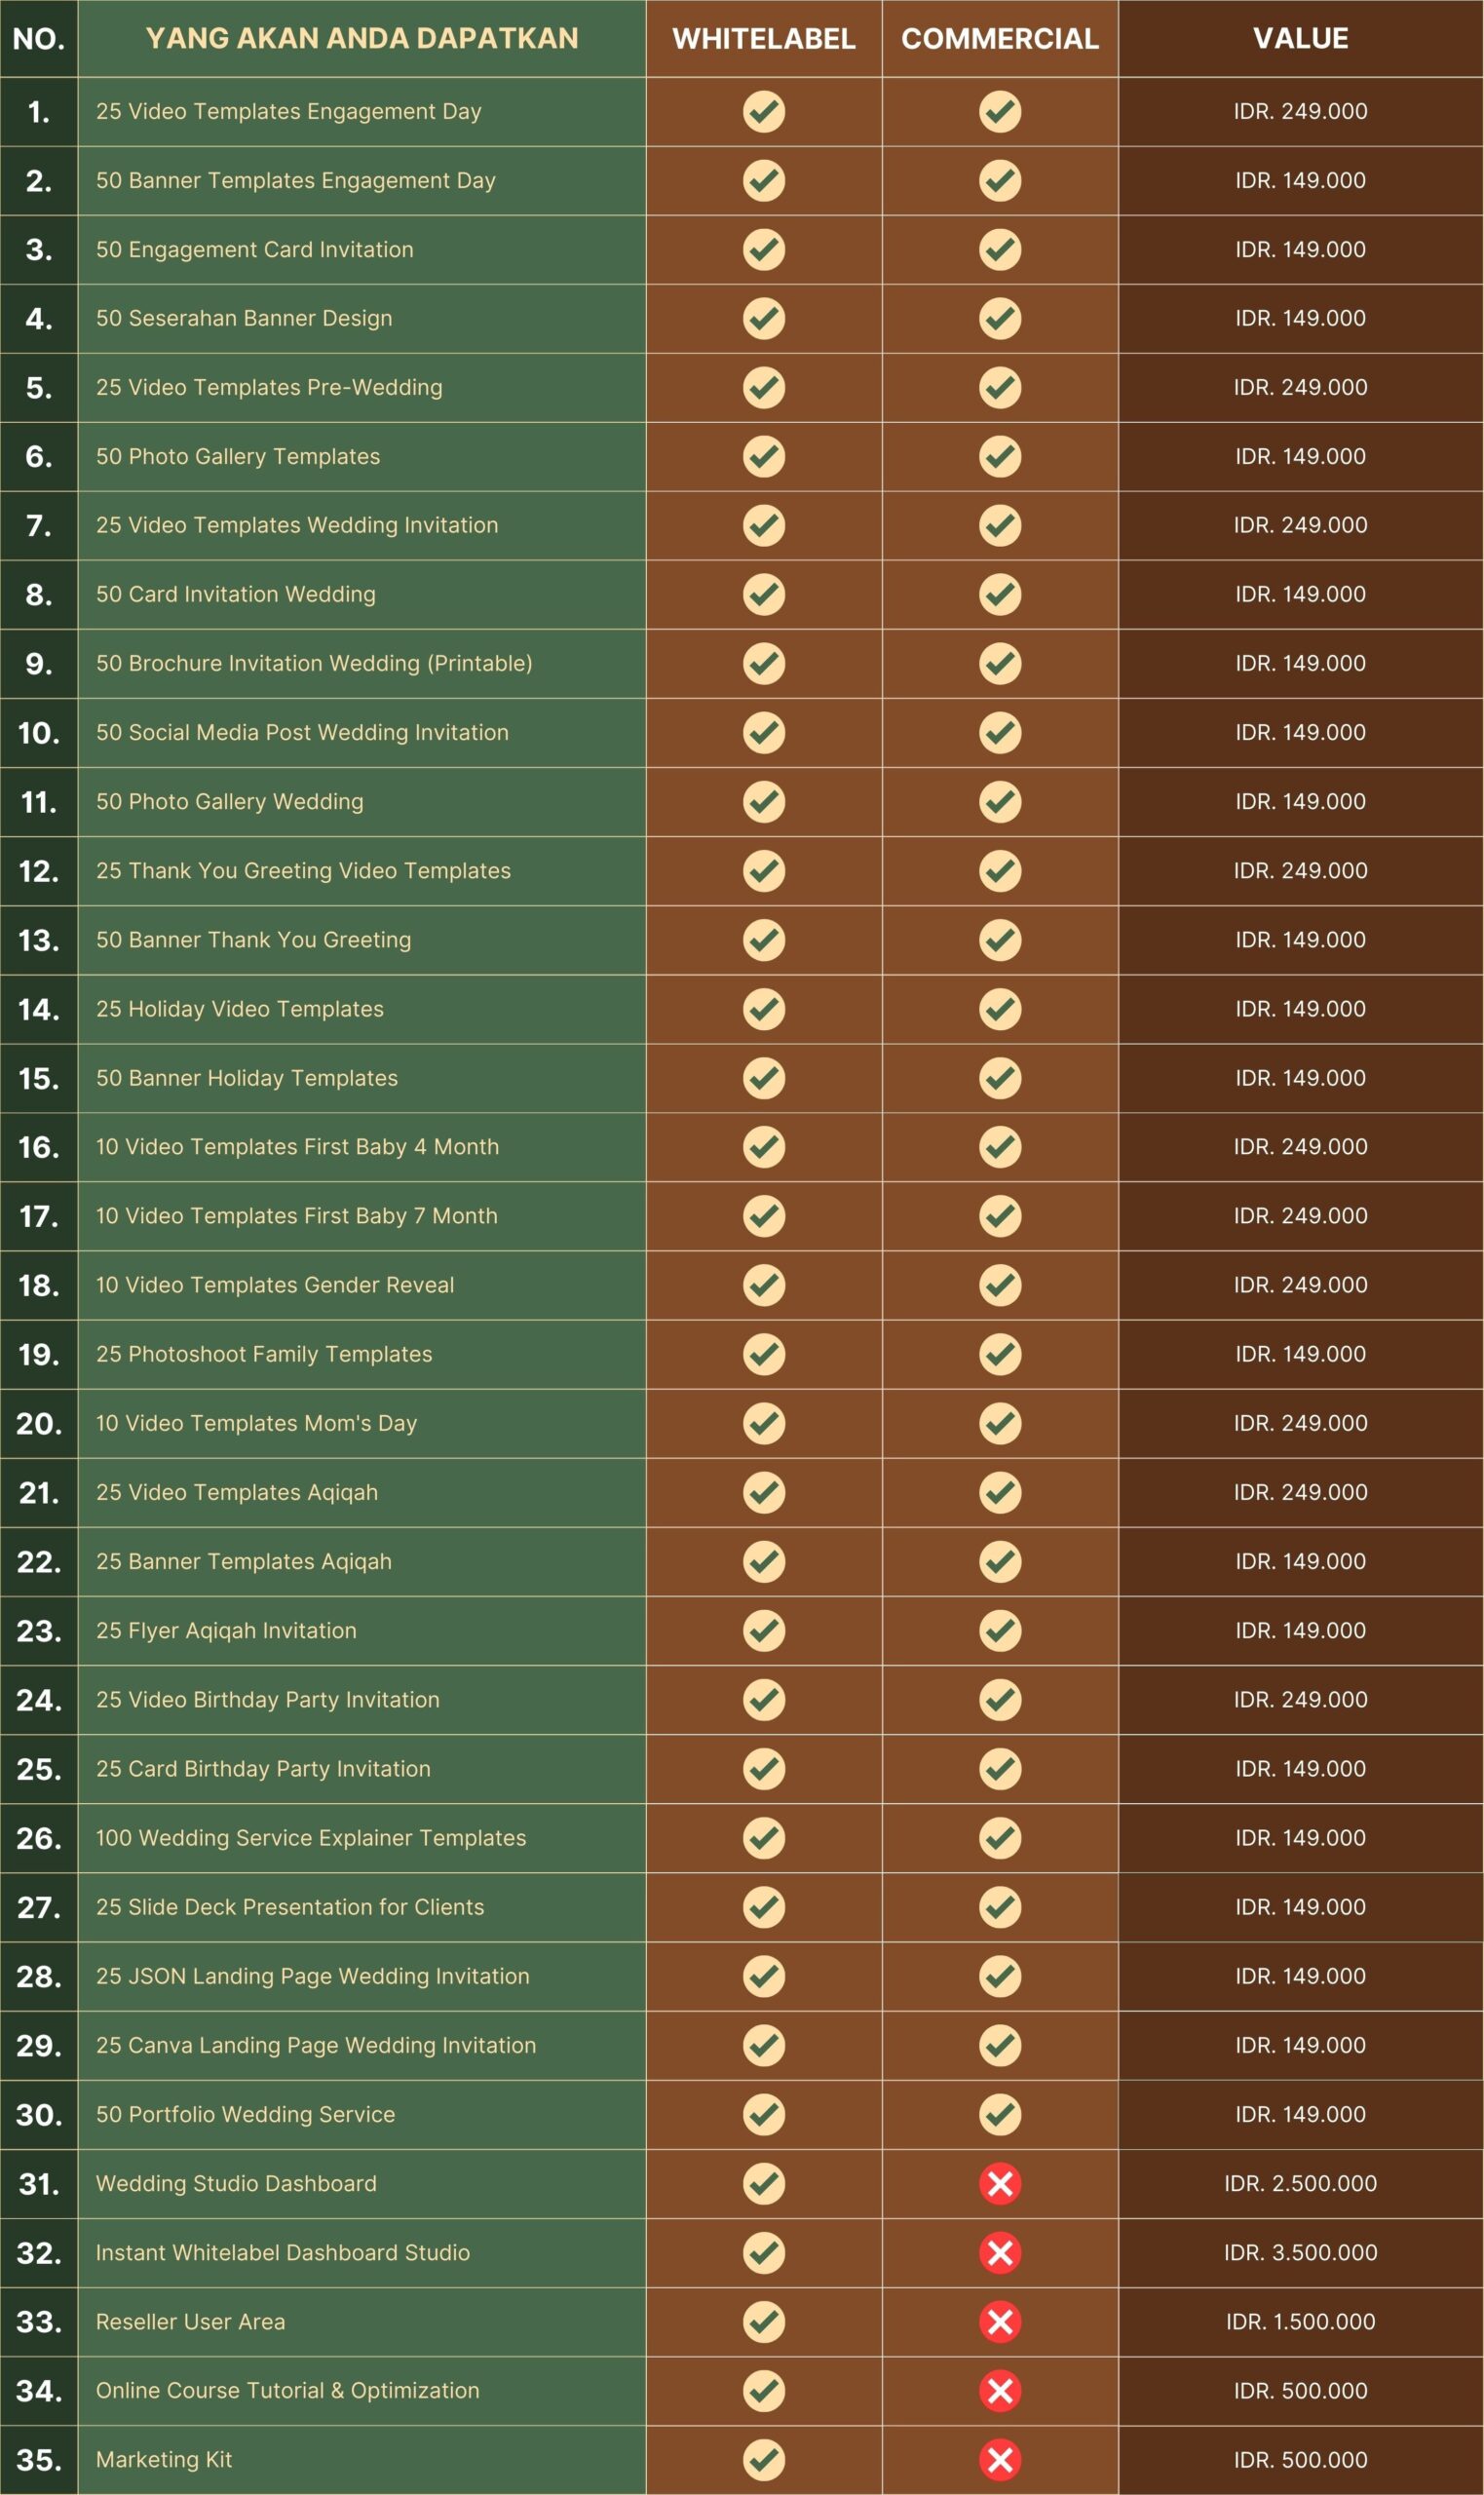Click Commercial checkmark for 25 Holiday Video Templates

(x=1000, y=1009)
